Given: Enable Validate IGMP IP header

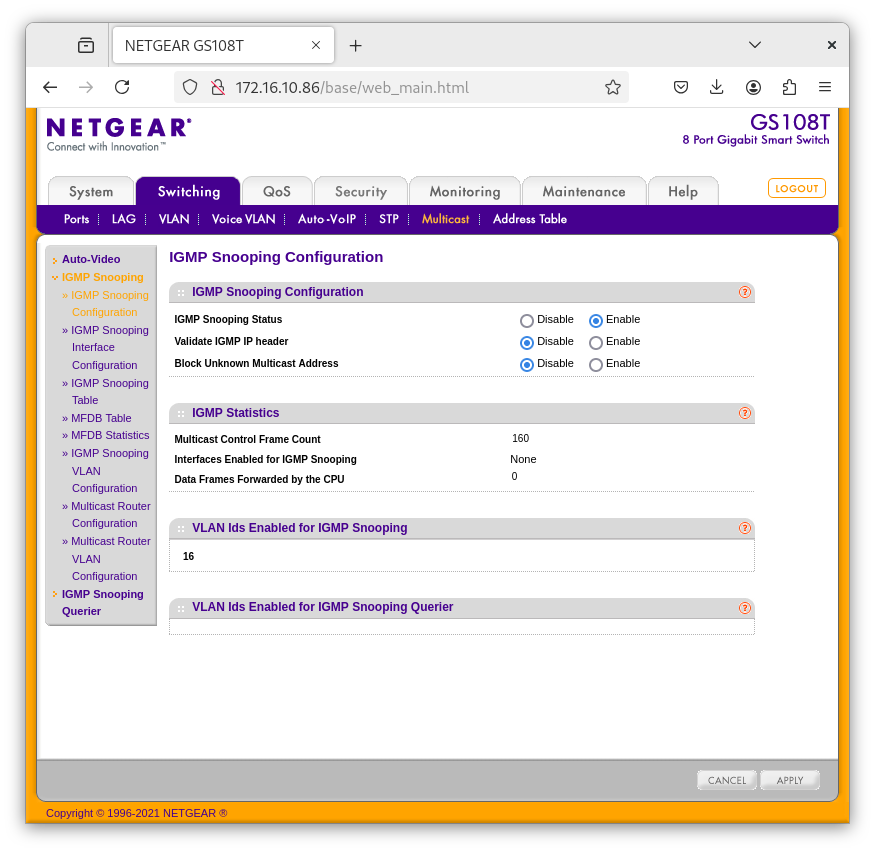Looking at the screenshot, I should coord(596,343).
